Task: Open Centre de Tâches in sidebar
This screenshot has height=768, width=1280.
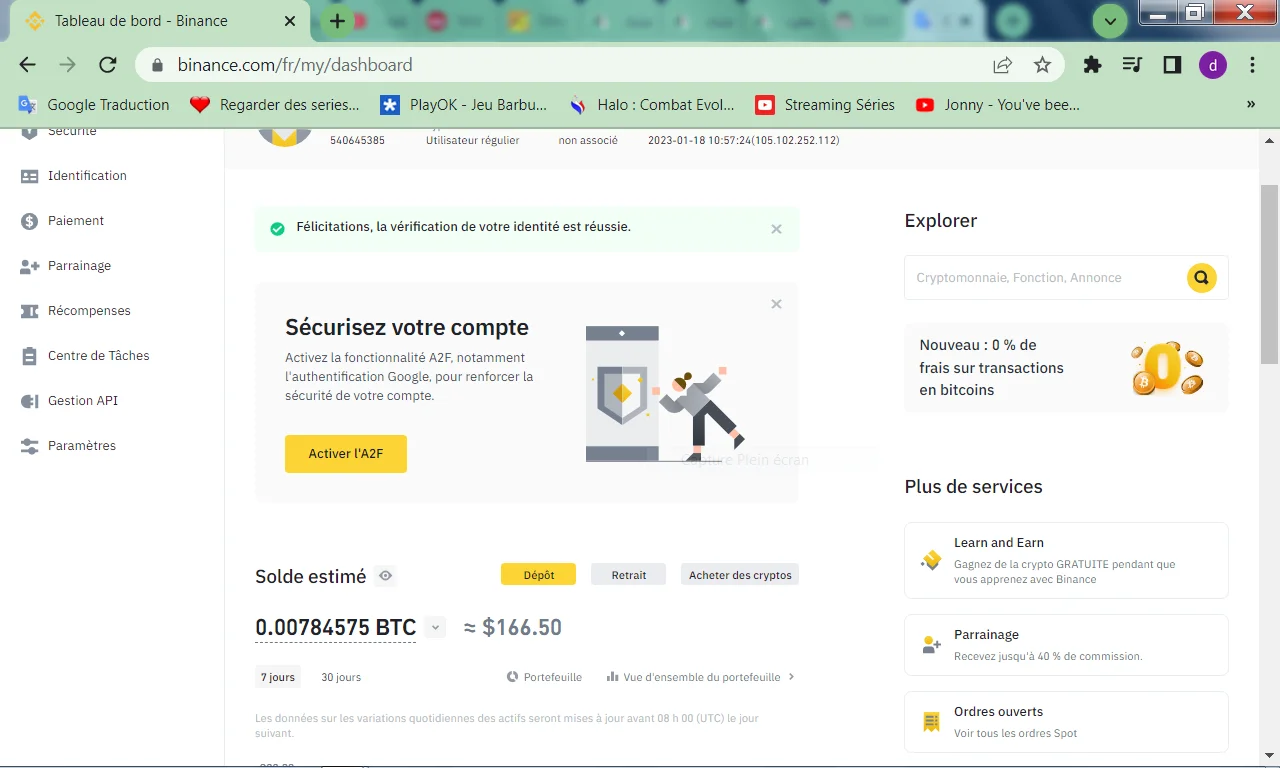Action: tap(98, 356)
